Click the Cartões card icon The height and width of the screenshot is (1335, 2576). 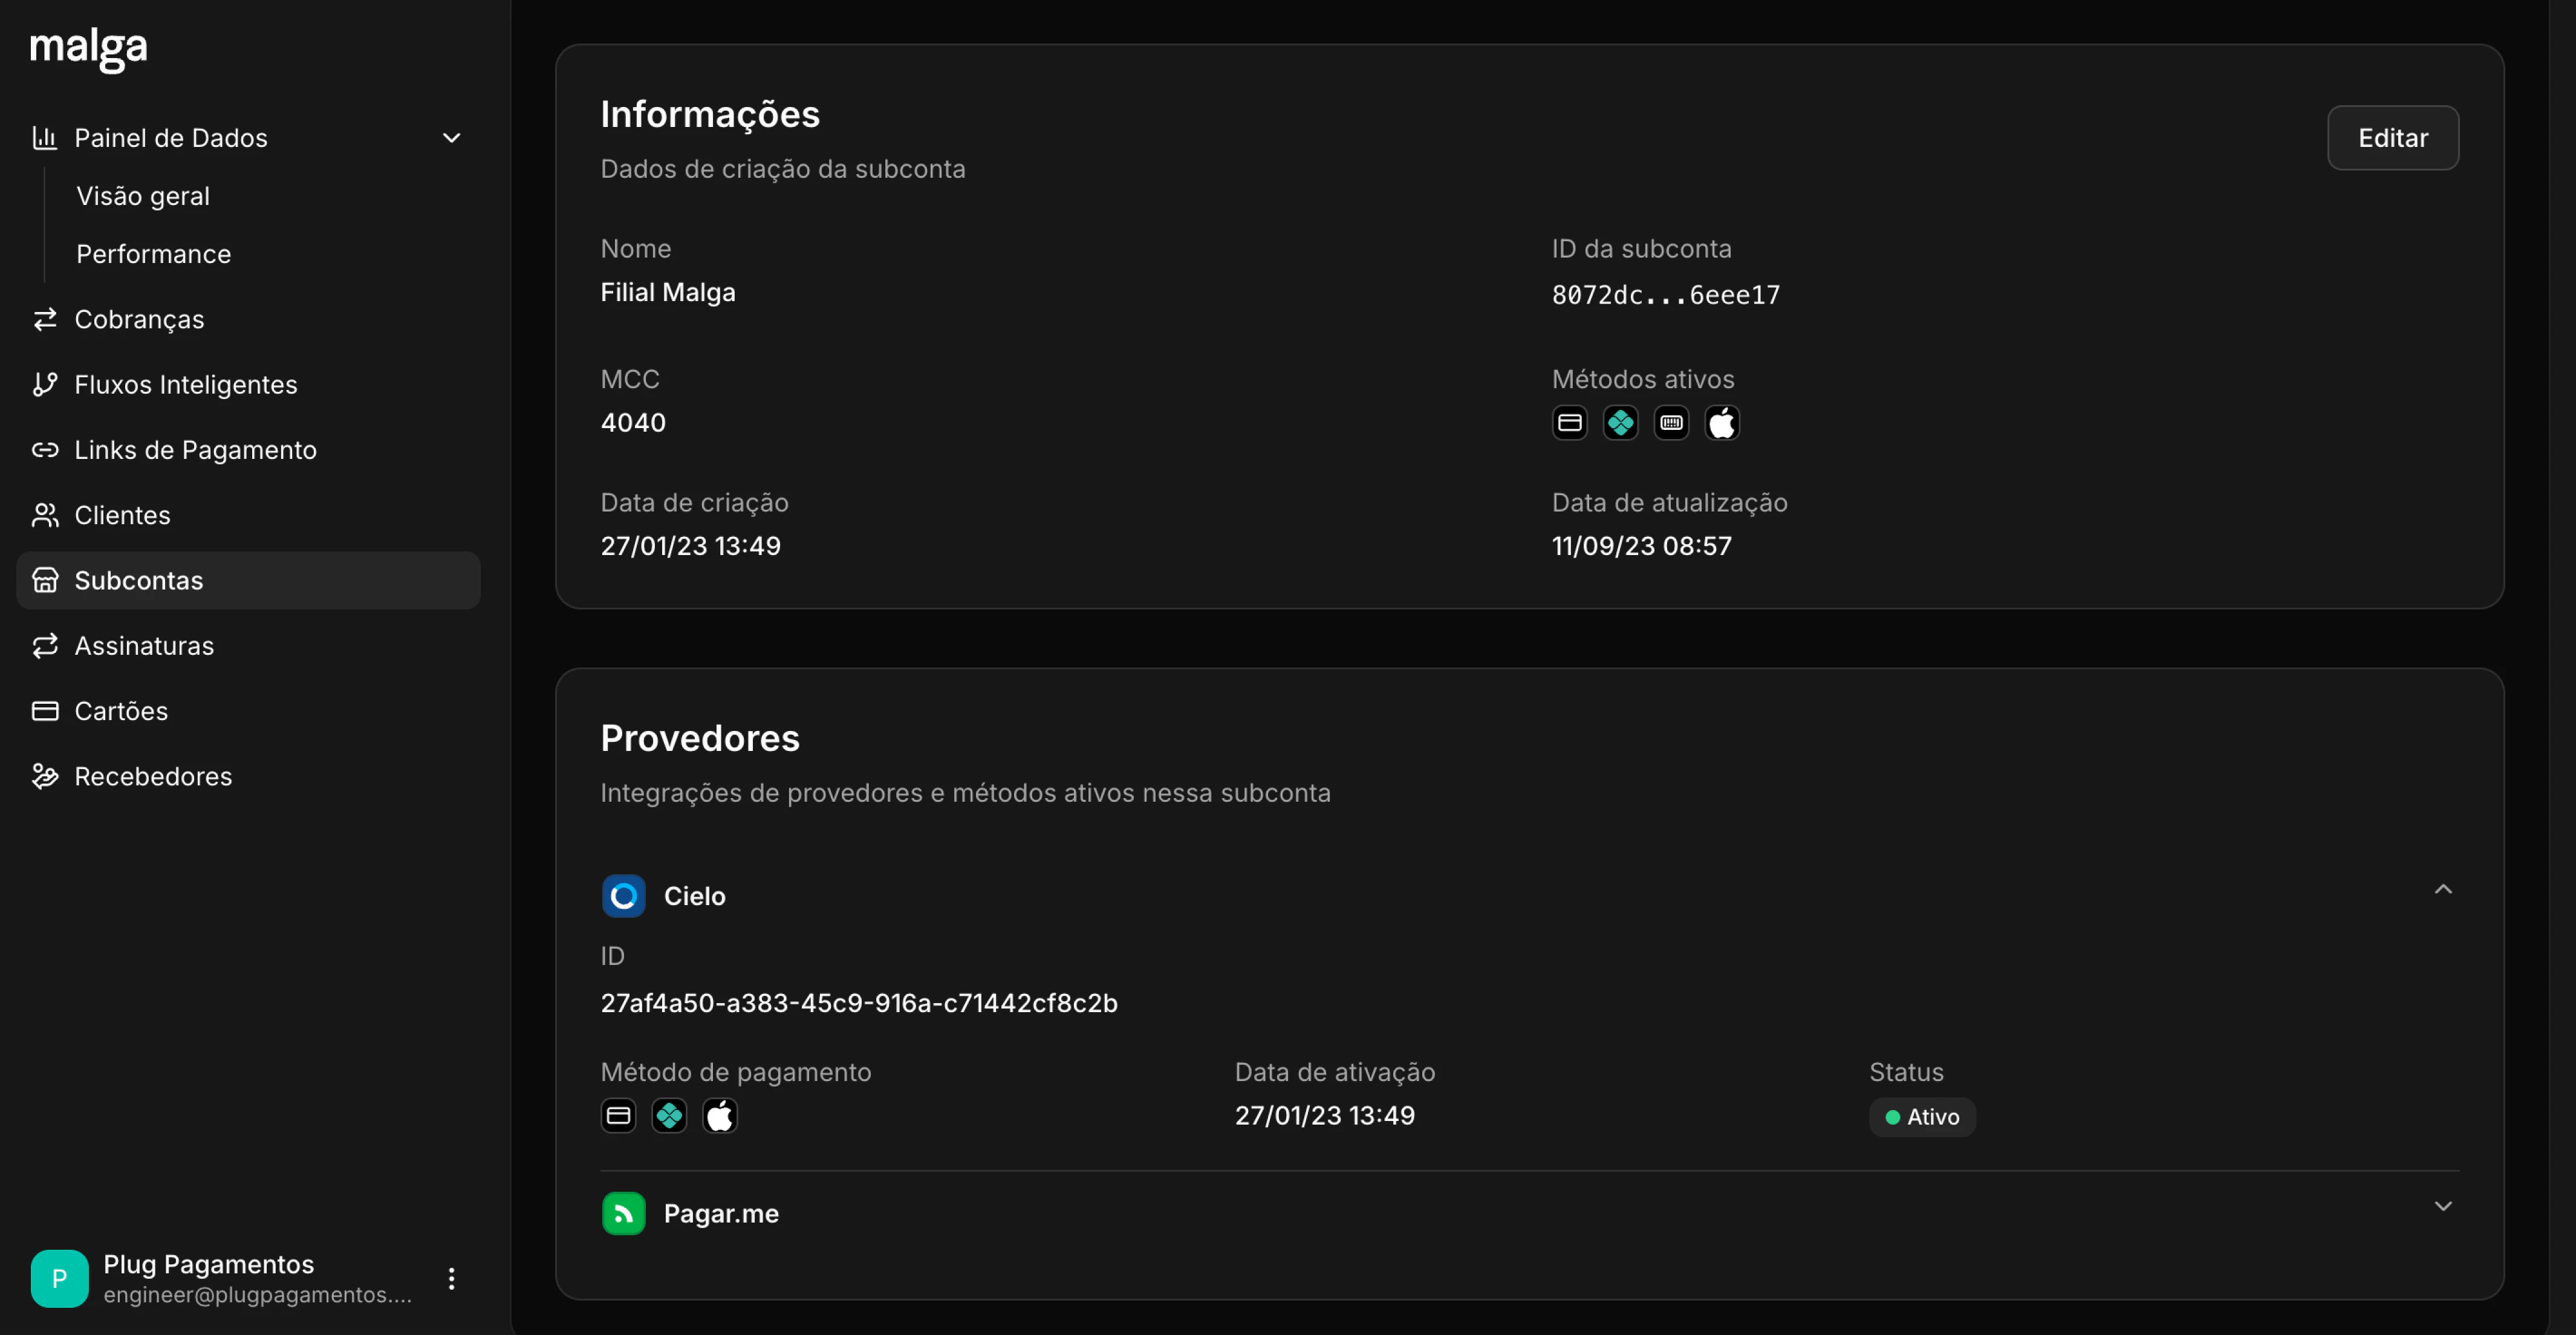pos(44,711)
